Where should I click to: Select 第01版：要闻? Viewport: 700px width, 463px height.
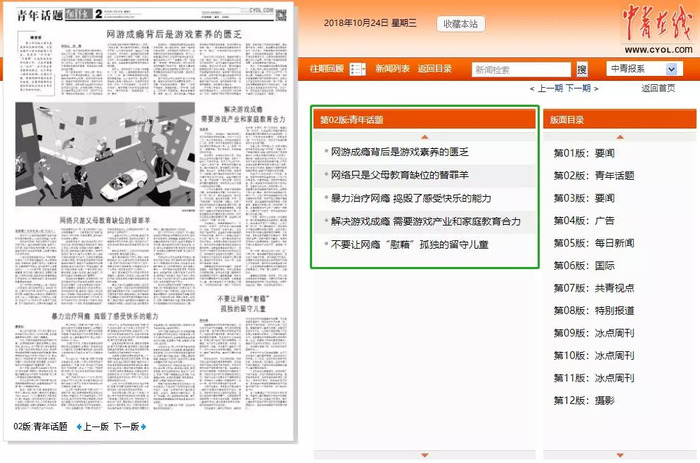pyautogui.click(x=584, y=154)
